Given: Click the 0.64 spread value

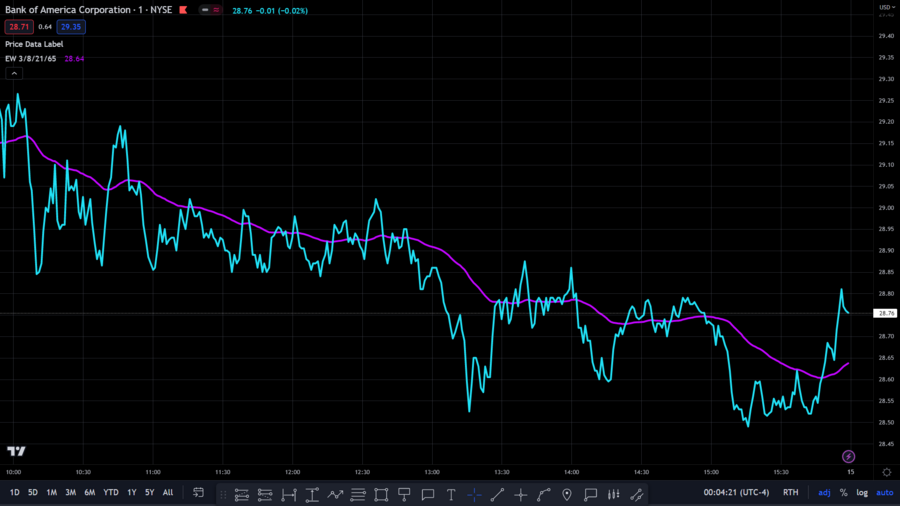Looking at the screenshot, I should (x=45, y=27).
